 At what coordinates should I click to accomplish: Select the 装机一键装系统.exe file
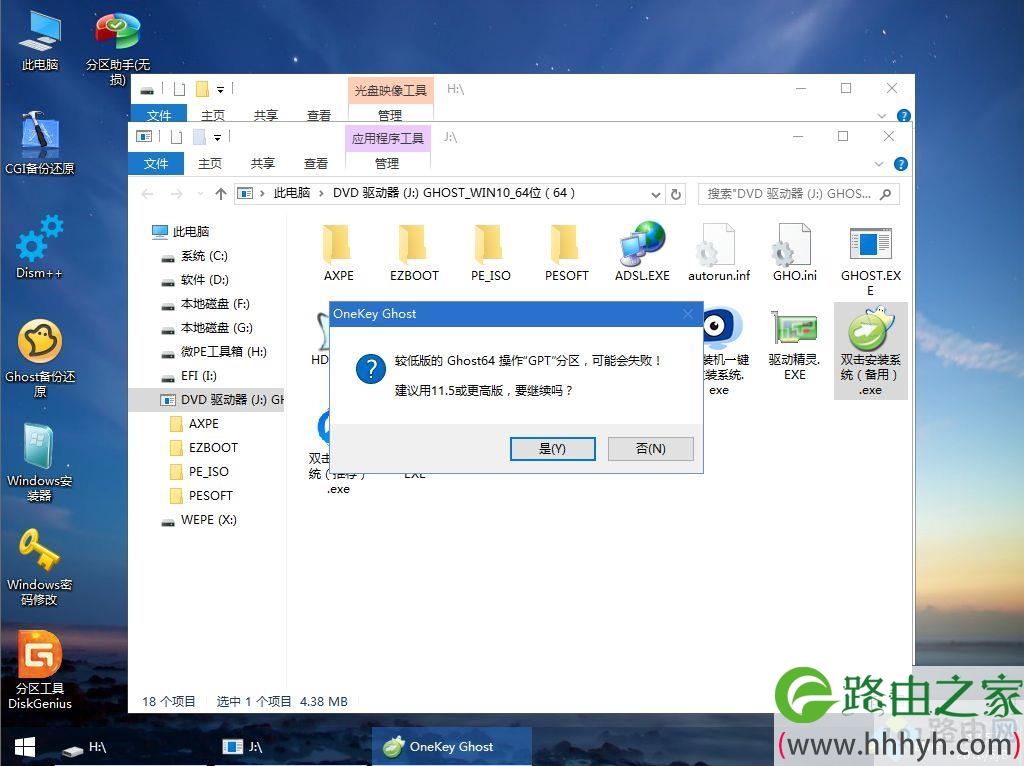coord(724,353)
